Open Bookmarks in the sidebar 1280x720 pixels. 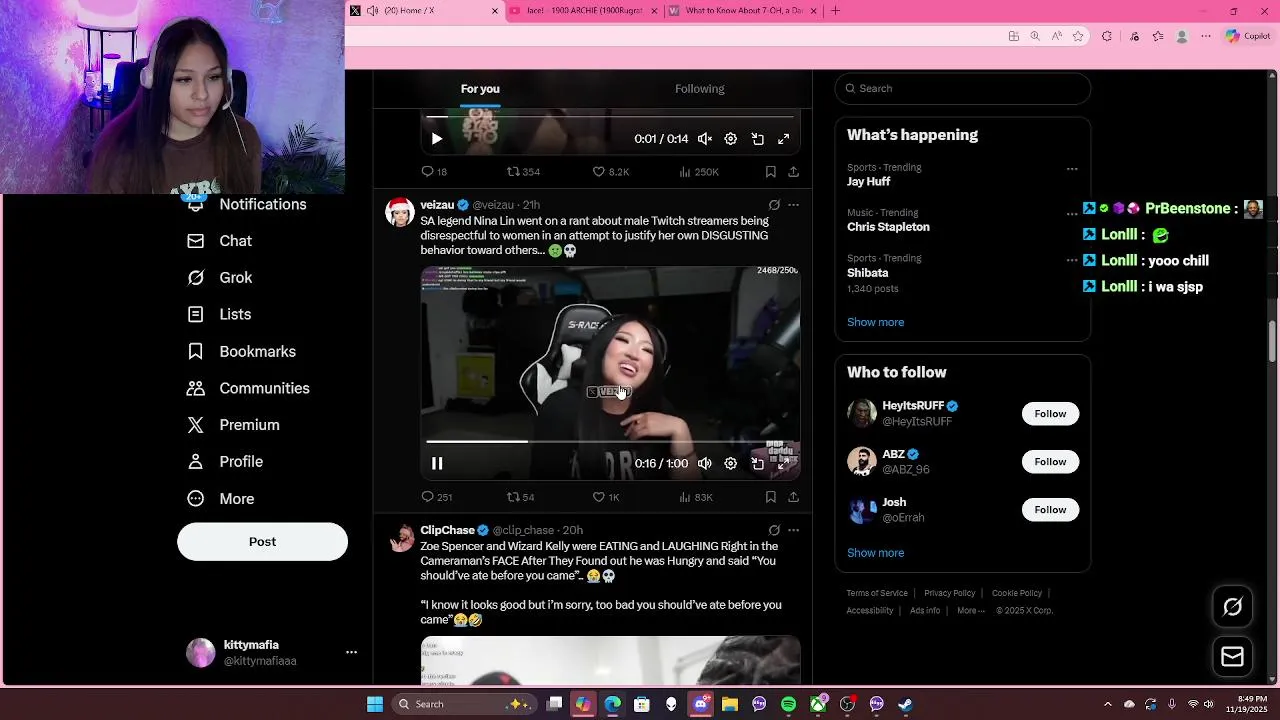242,352
